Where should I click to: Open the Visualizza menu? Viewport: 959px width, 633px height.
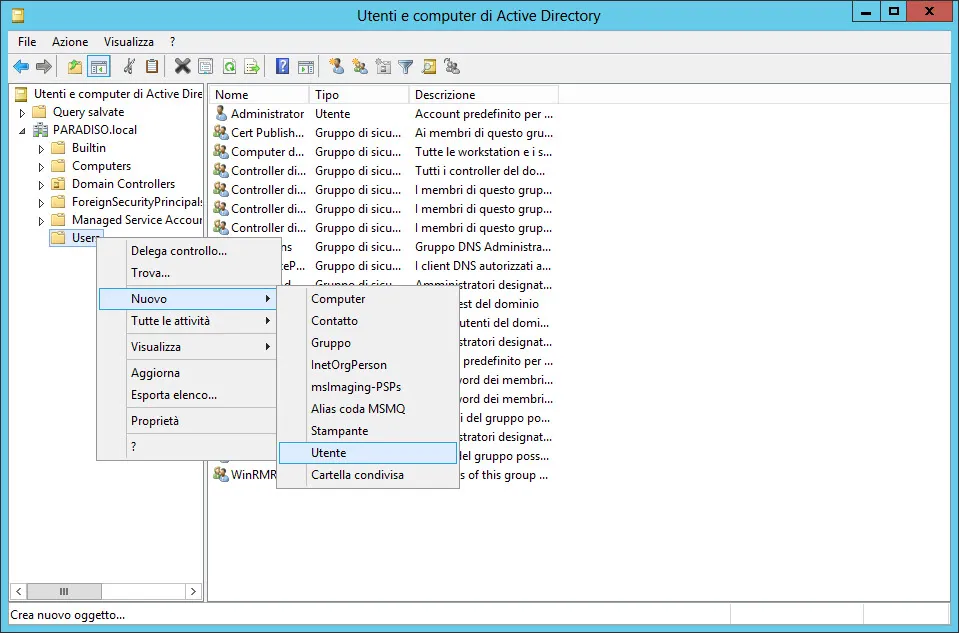130,42
